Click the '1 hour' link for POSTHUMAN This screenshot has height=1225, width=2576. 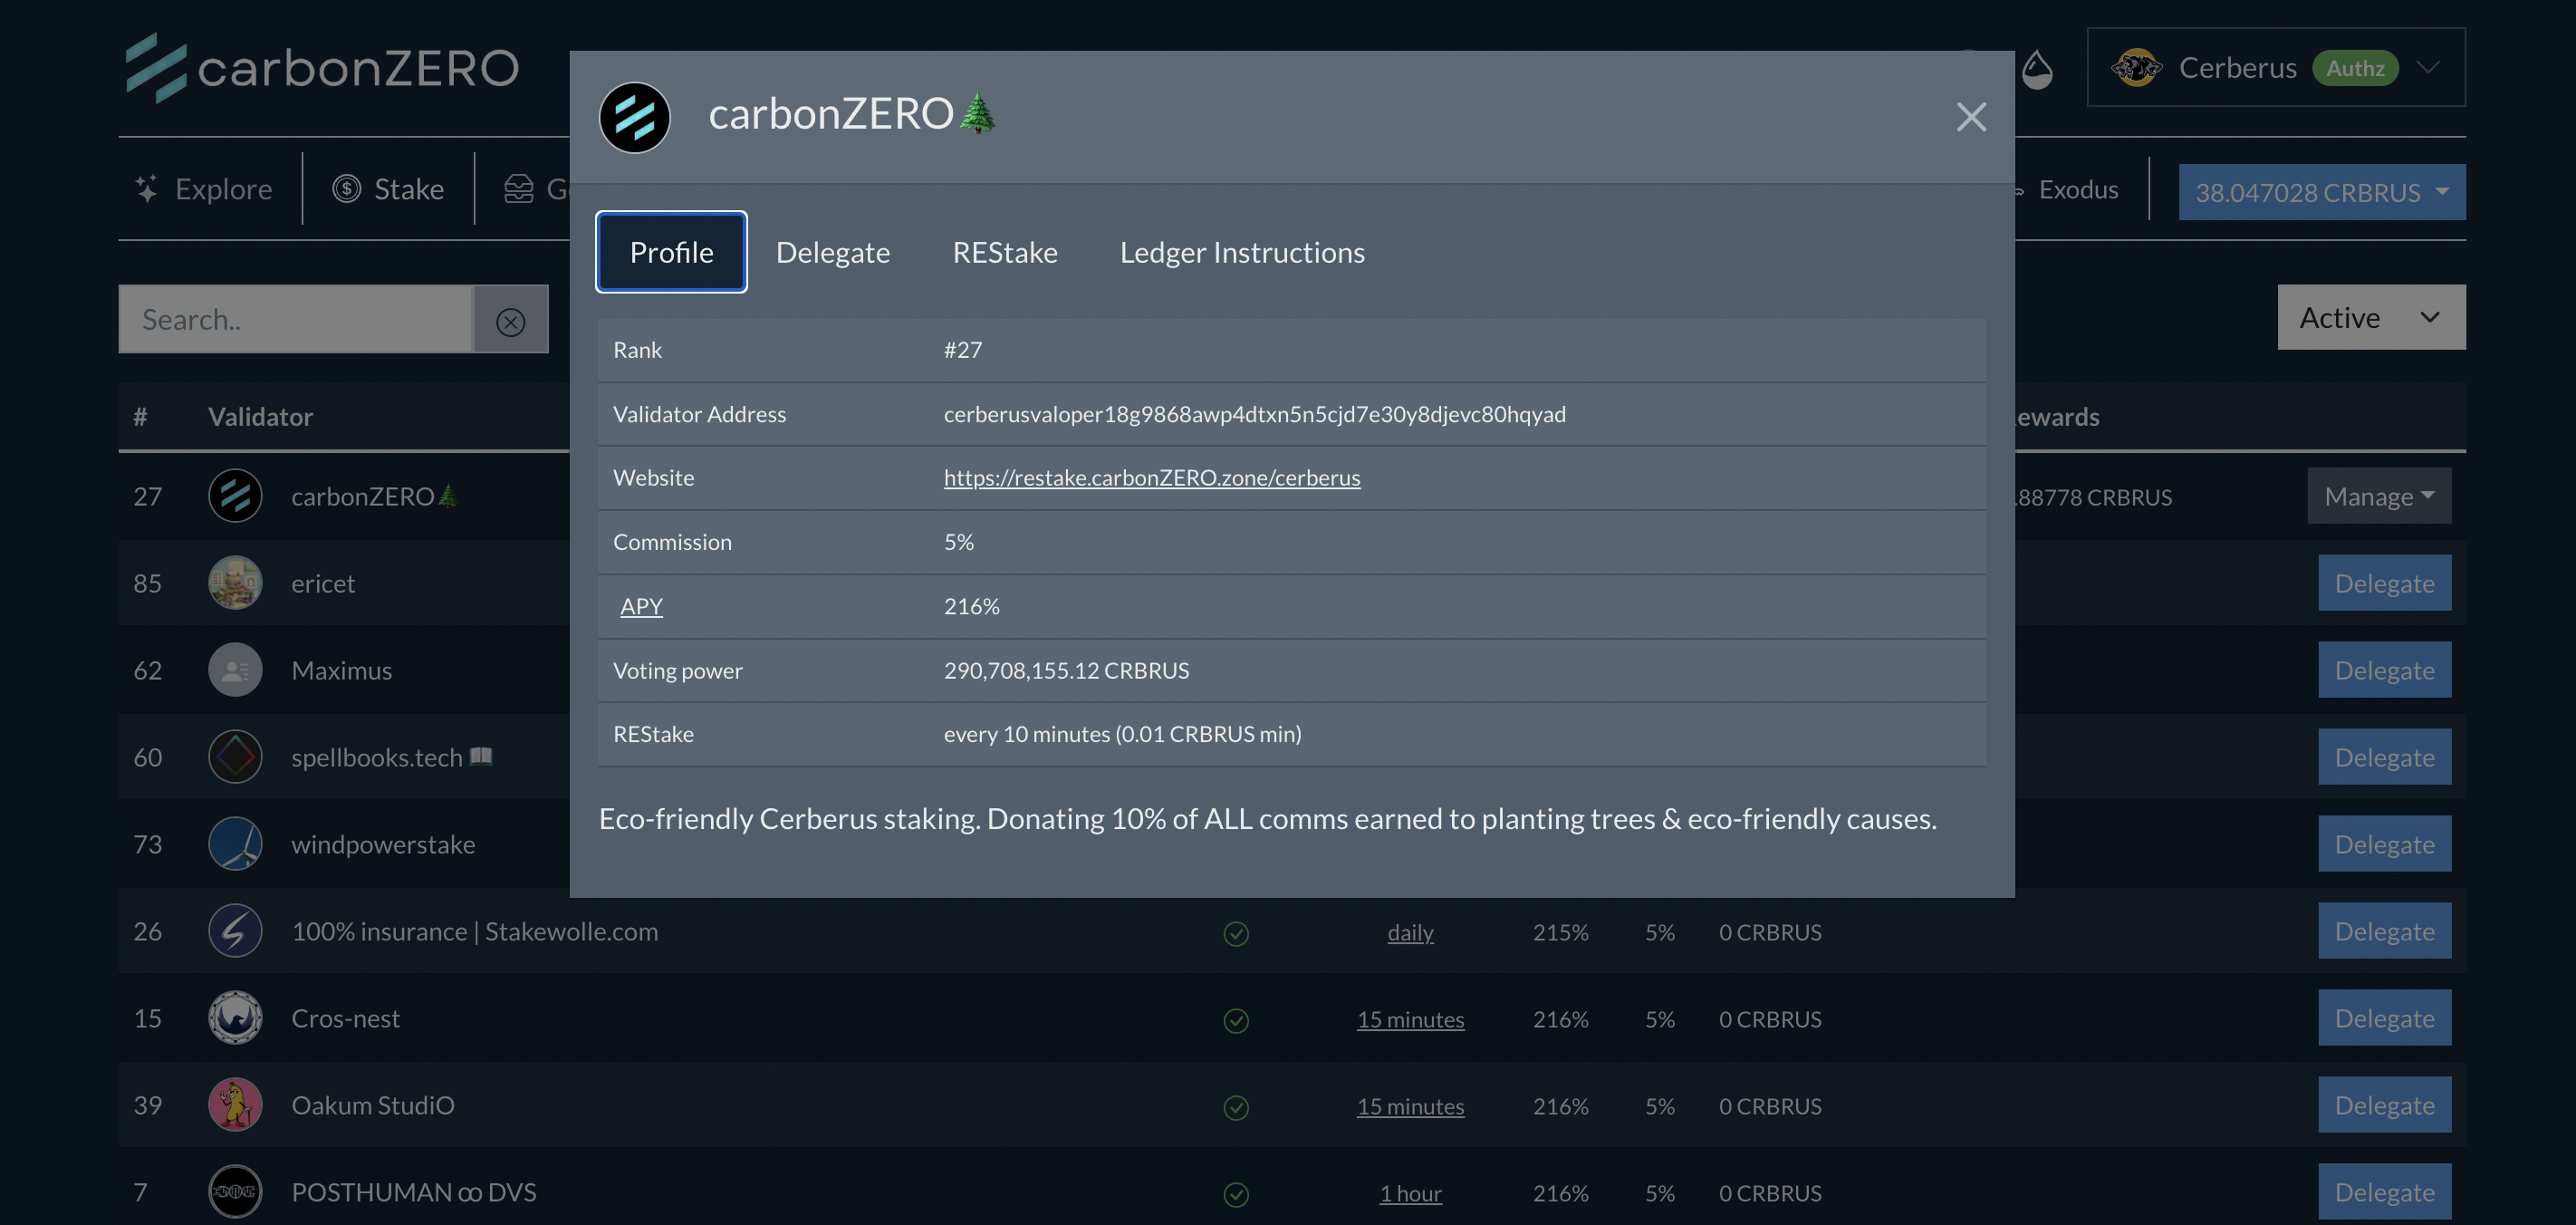[x=1410, y=1193]
